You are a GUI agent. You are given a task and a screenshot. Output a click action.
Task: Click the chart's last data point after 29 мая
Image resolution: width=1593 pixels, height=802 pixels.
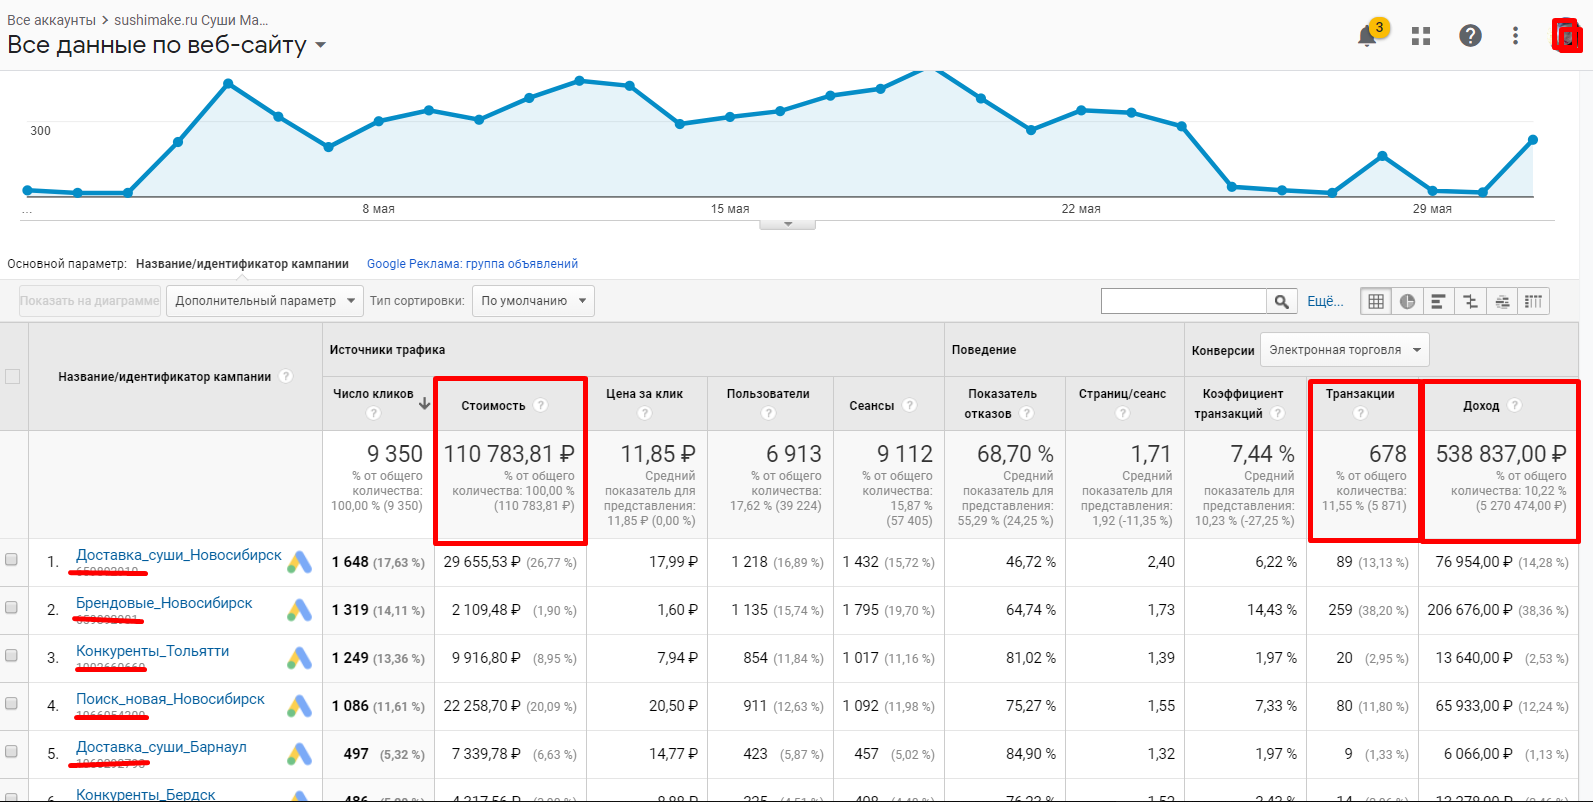click(x=1532, y=140)
